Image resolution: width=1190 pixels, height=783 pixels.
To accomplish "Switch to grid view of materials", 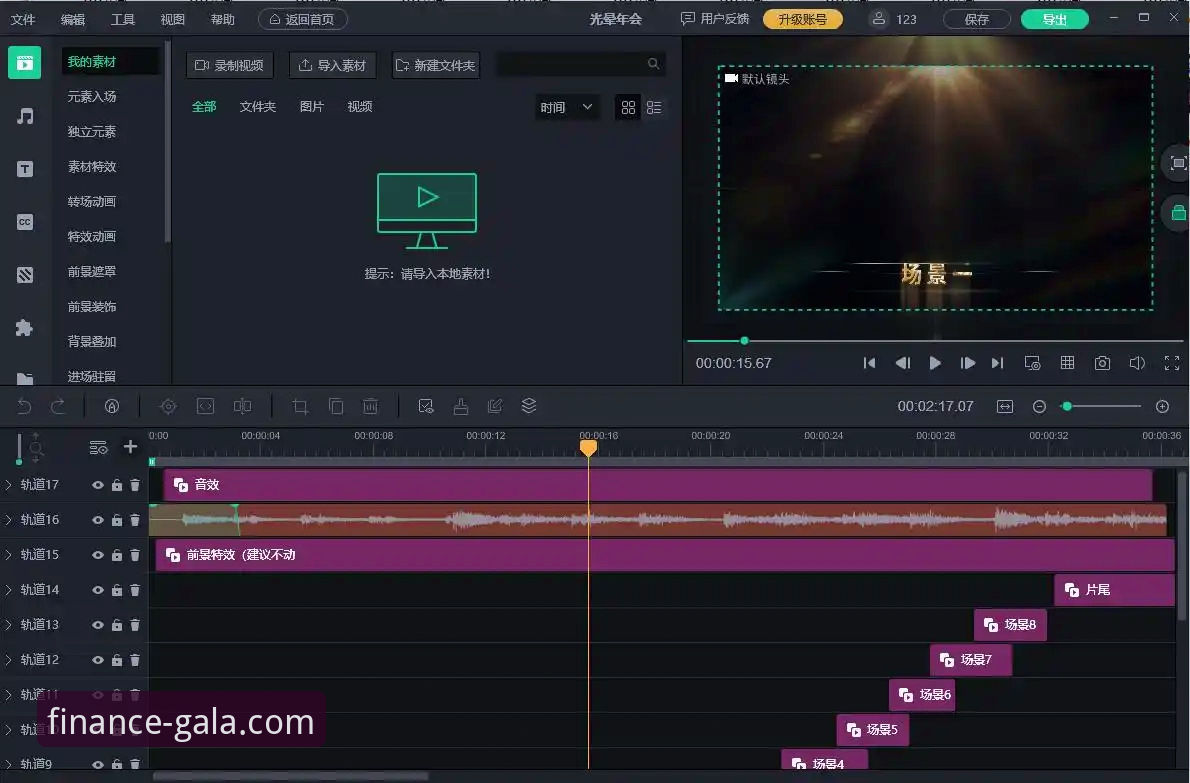I will click(628, 108).
